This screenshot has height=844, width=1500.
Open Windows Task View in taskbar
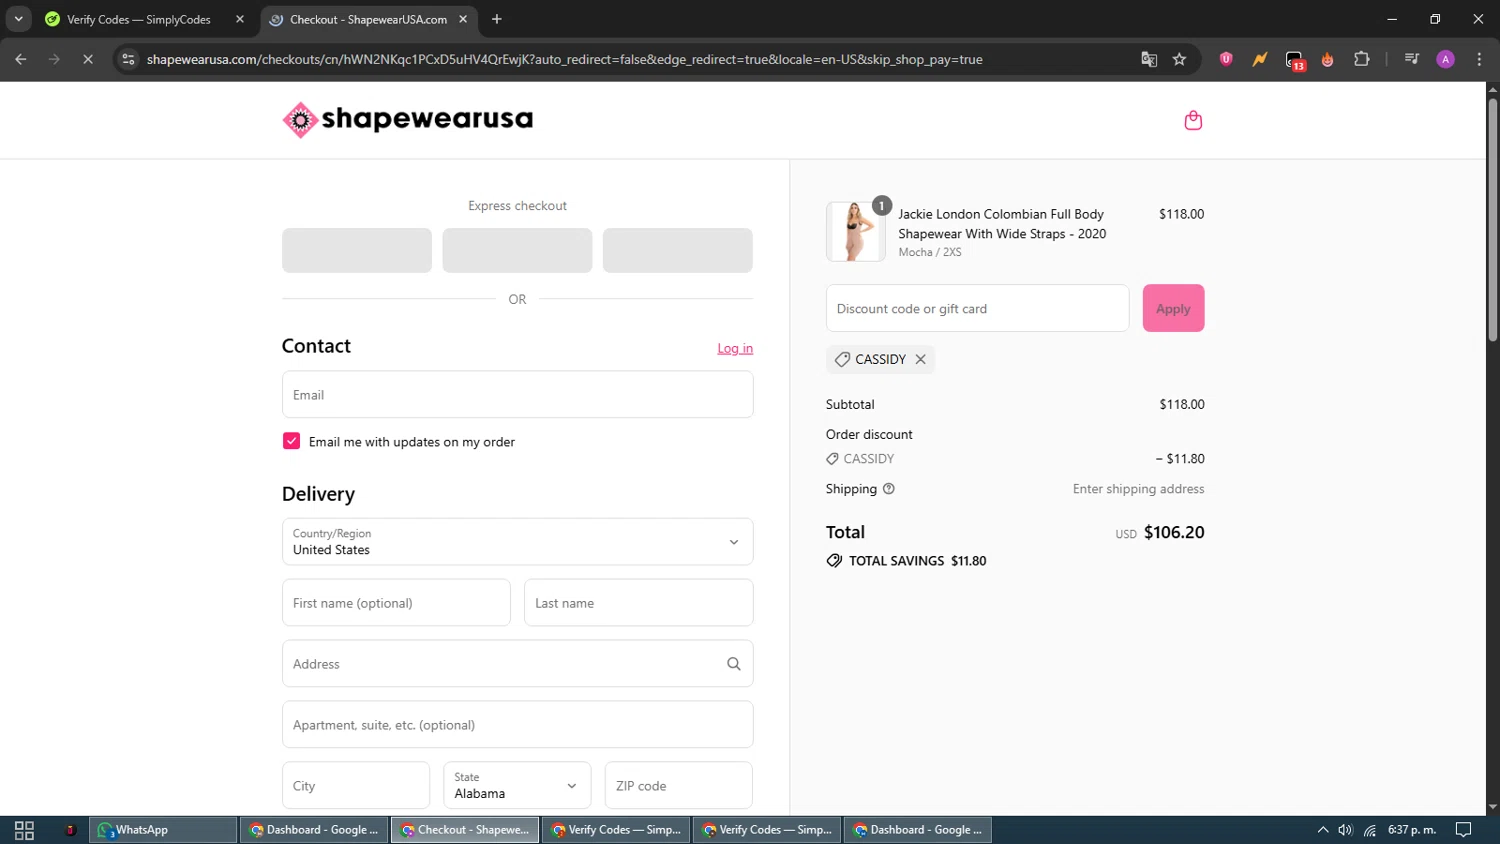(24, 830)
